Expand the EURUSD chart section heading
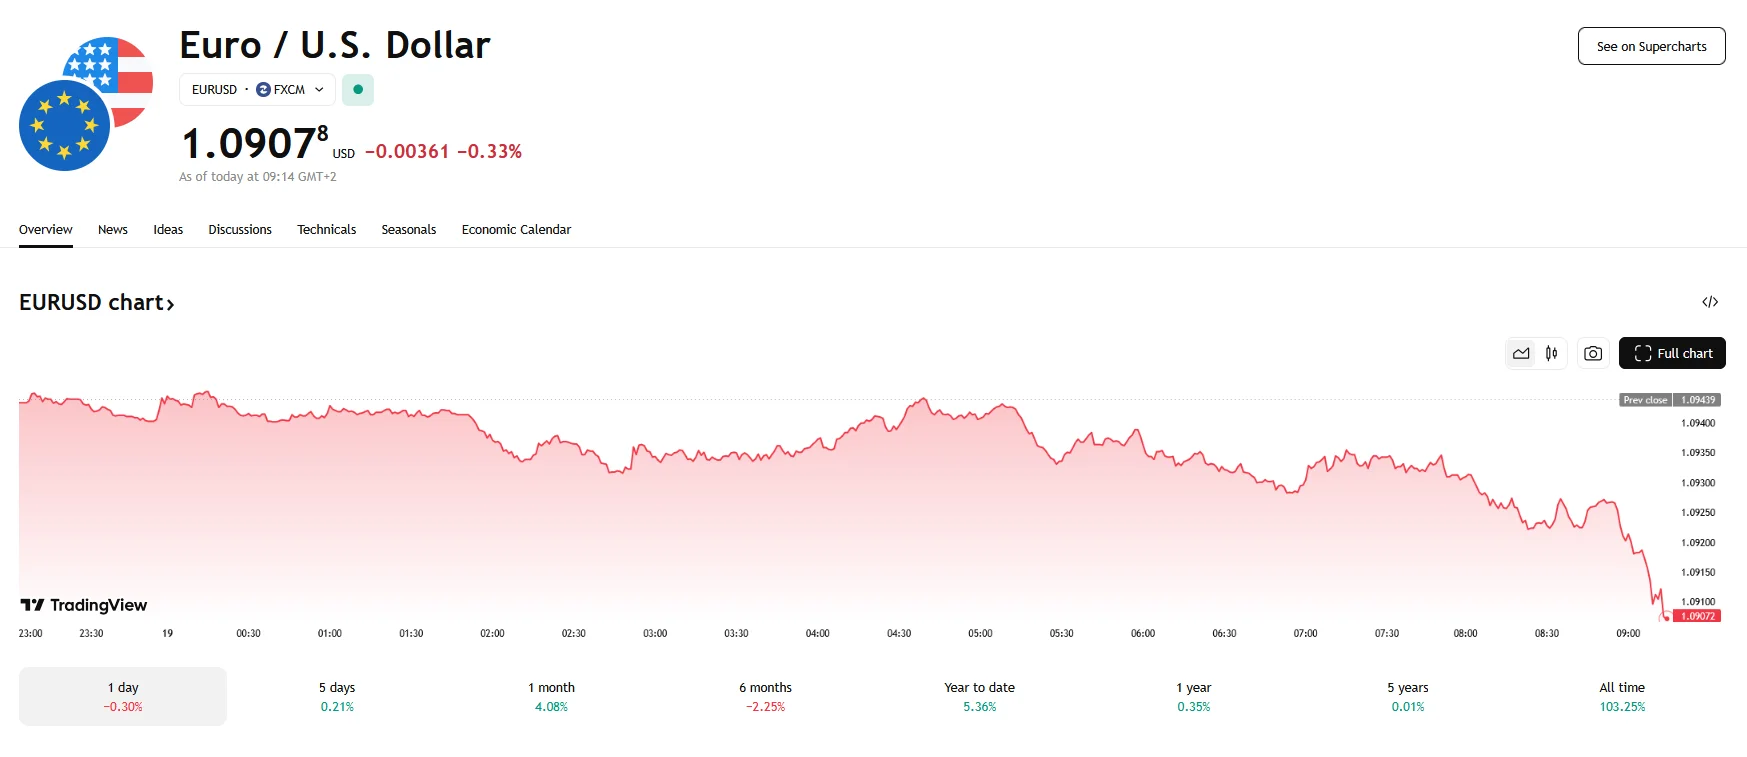The image size is (1747, 757). [x=97, y=302]
